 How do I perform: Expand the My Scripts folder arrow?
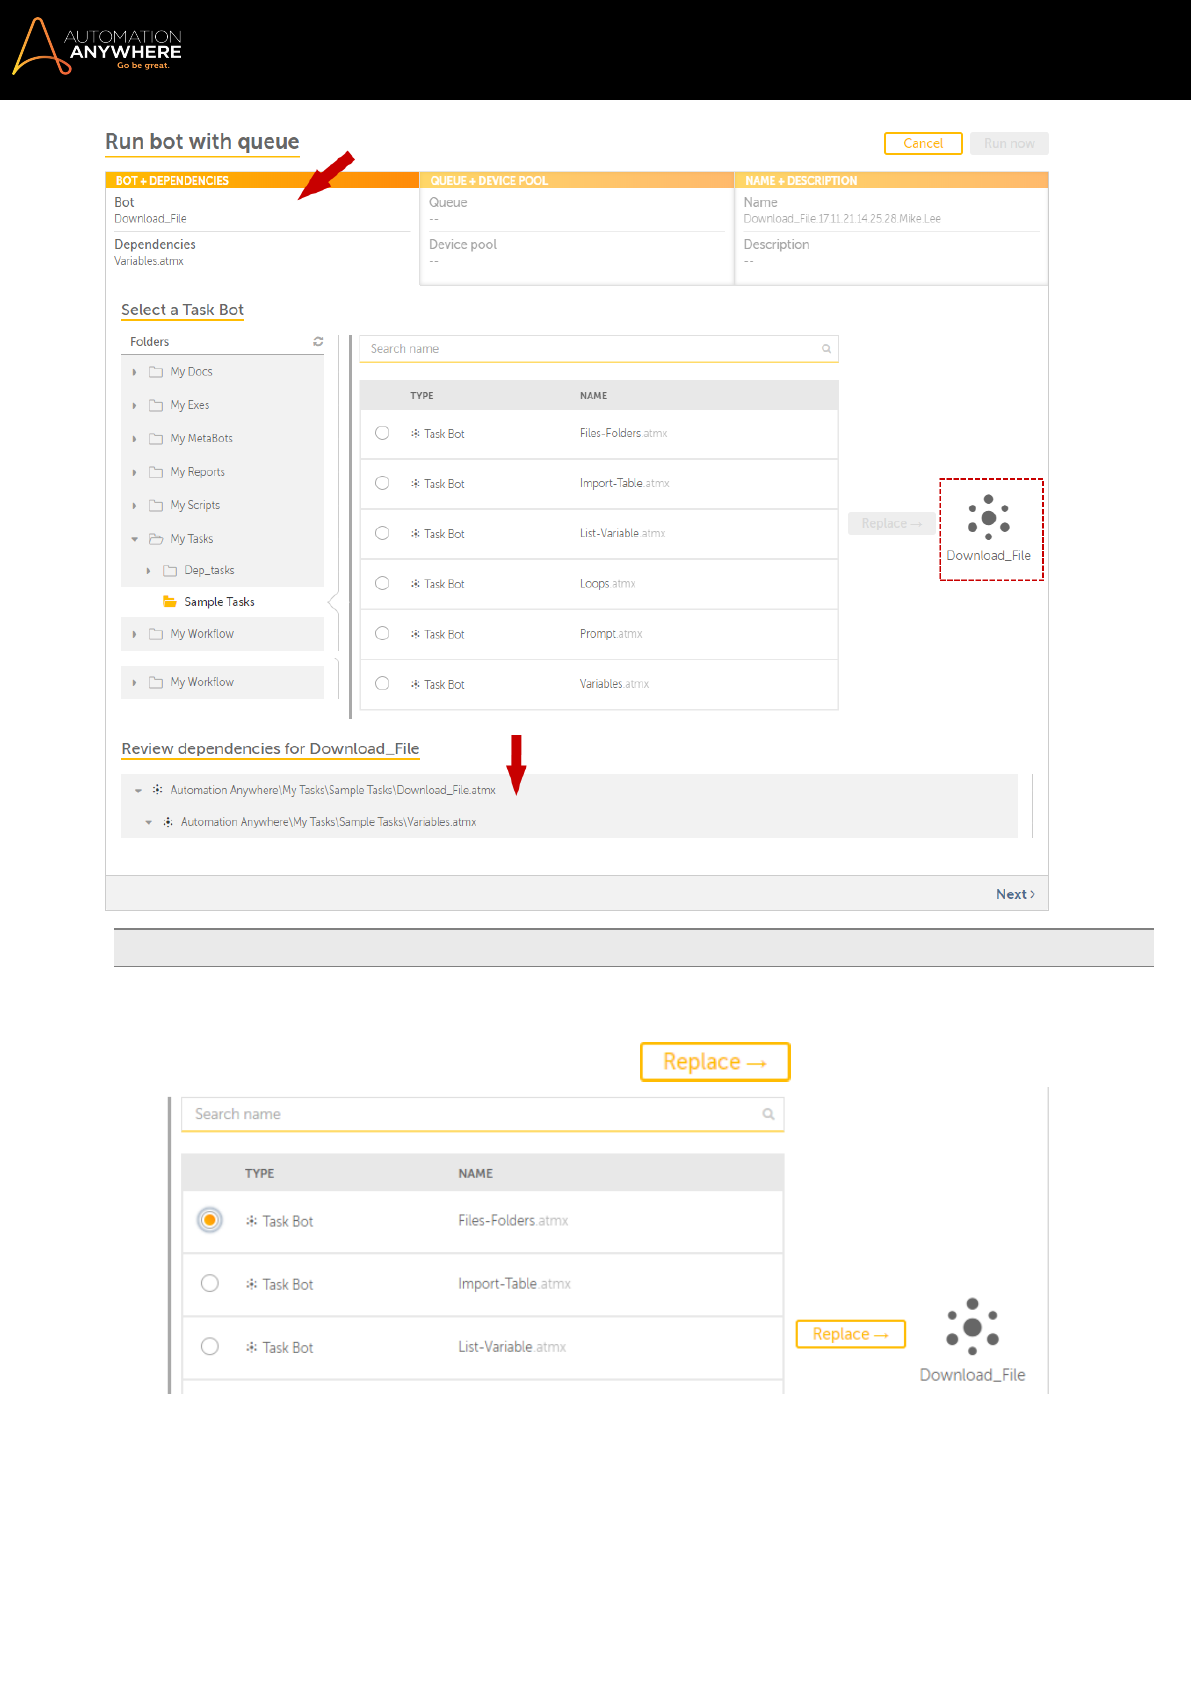click(135, 506)
